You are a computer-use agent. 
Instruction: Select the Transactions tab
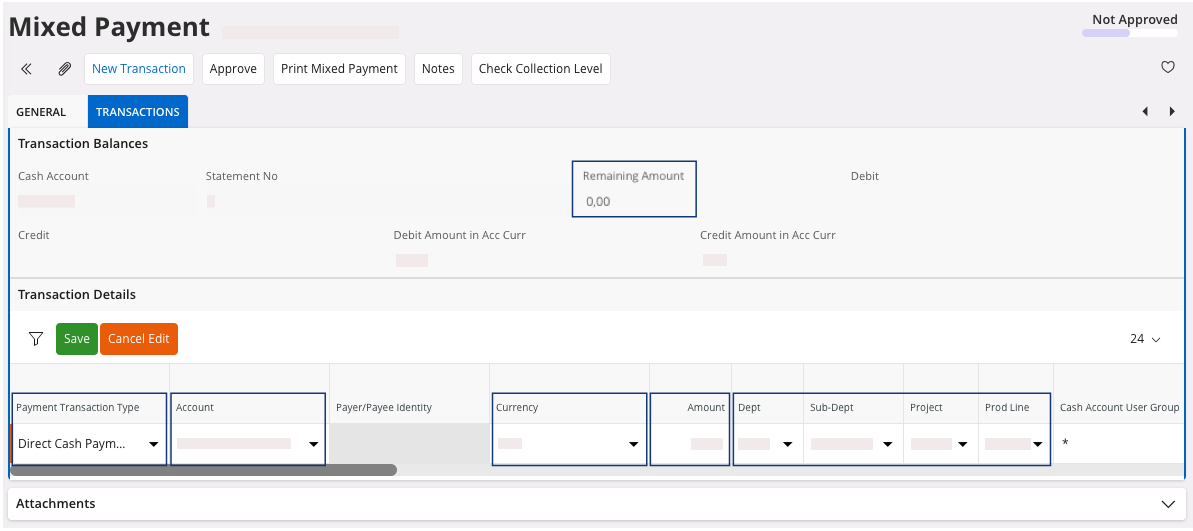point(138,112)
